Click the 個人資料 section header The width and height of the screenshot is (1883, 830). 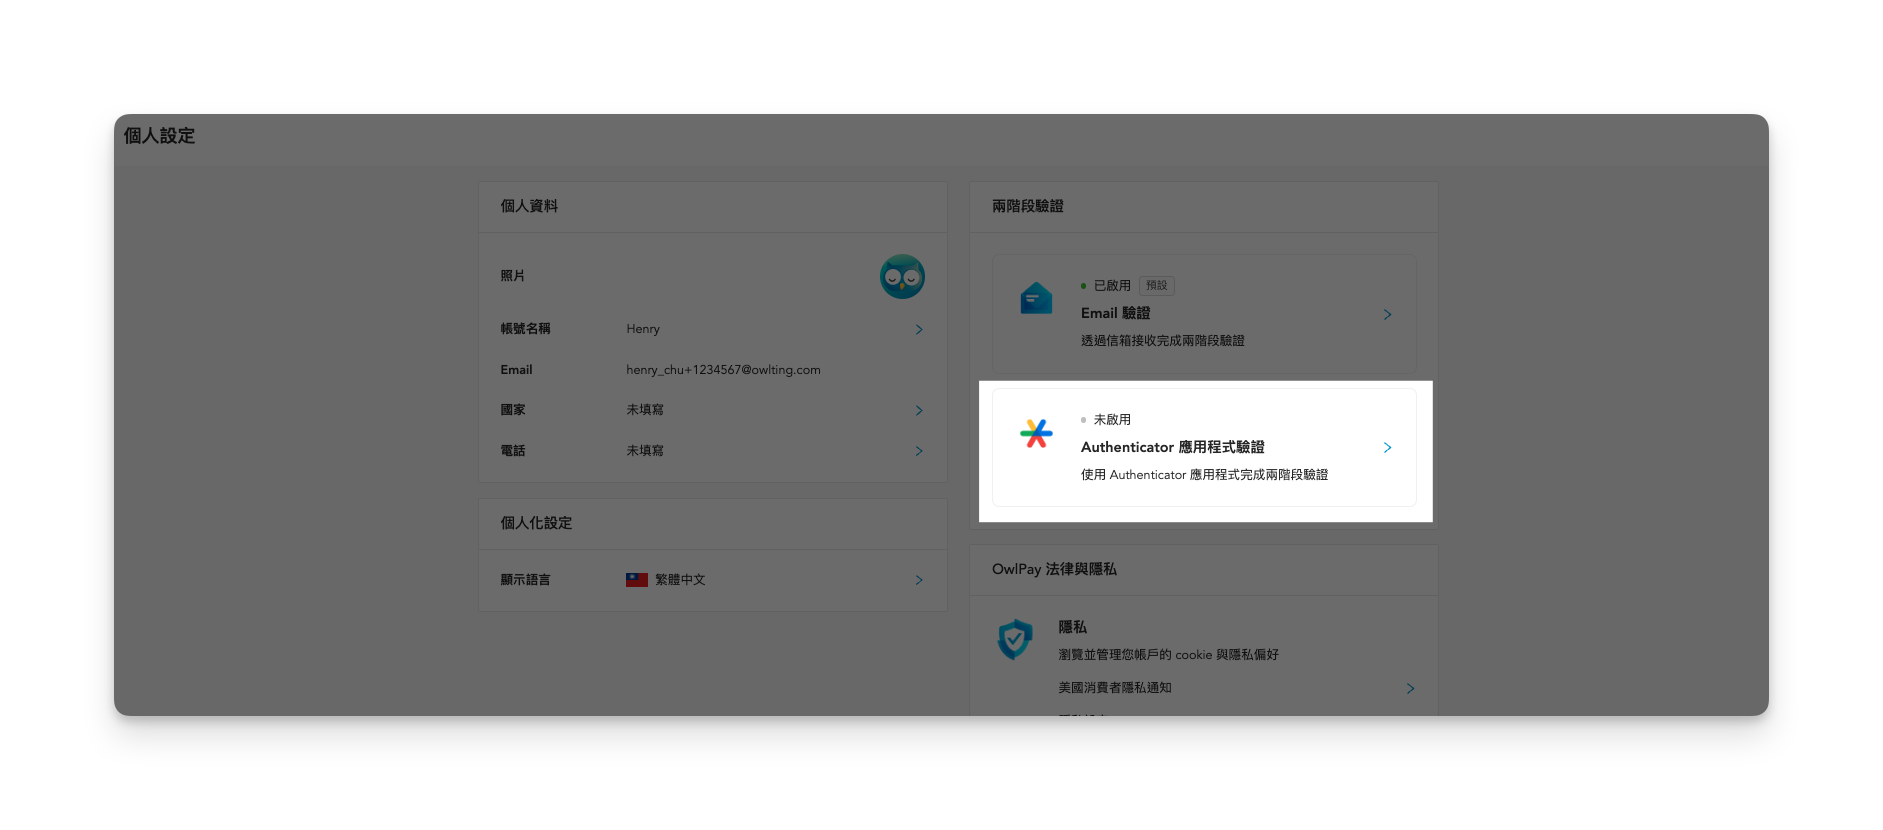(x=529, y=206)
